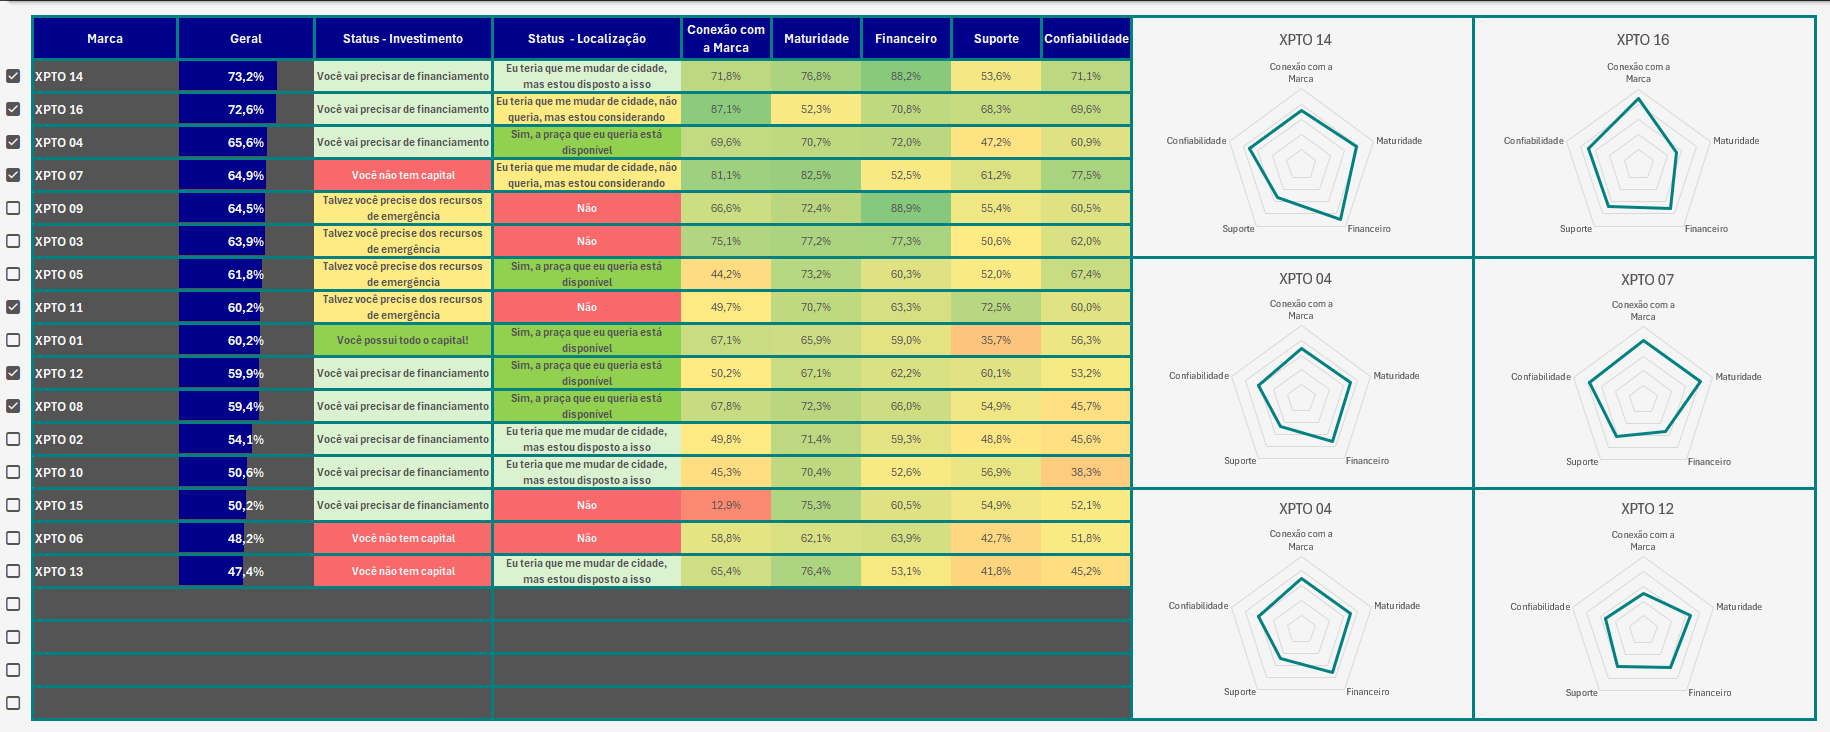Select the checkbox for XPTO 06
The height and width of the screenshot is (732, 1830).
(x=13, y=538)
